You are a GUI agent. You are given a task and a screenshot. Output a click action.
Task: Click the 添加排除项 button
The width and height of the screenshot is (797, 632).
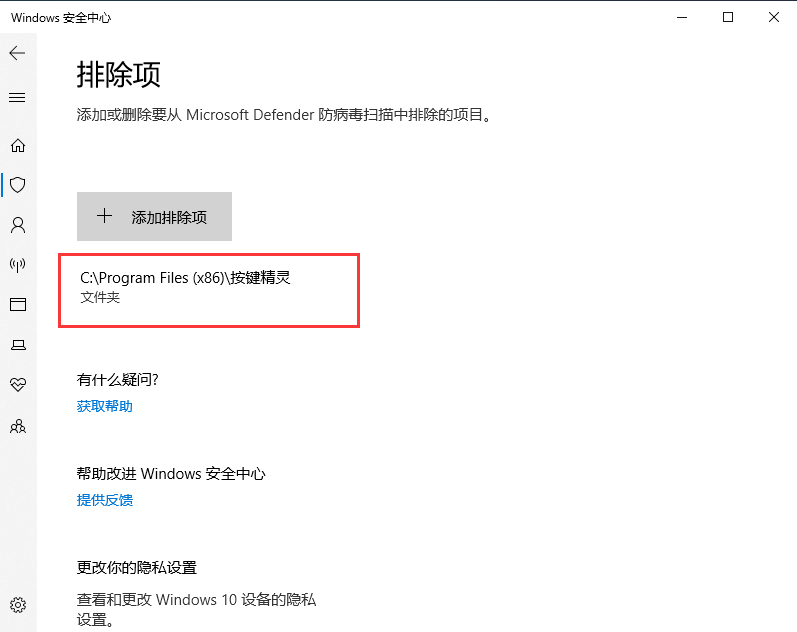click(x=155, y=217)
